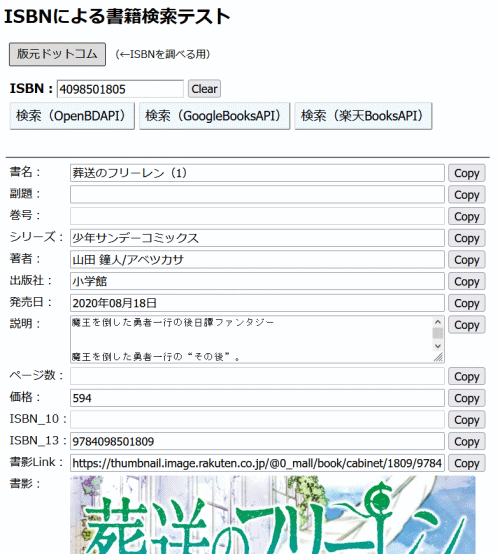Copy the 発売日 release date value
Viewport: 500px width, 554px height.
click(467, 303)
